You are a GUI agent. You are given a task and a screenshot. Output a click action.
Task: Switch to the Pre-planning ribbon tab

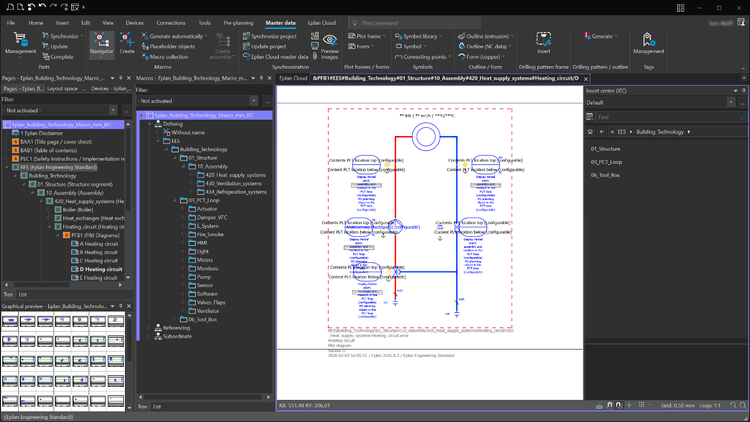click(x=238, y=23)
